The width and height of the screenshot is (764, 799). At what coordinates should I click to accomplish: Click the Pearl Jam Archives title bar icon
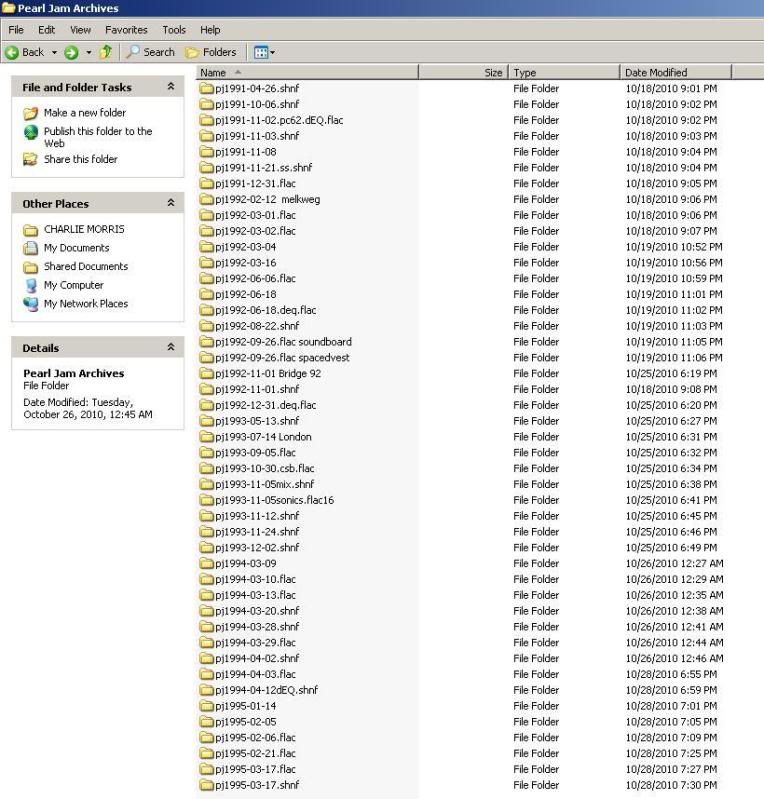[x=9, y=8]
